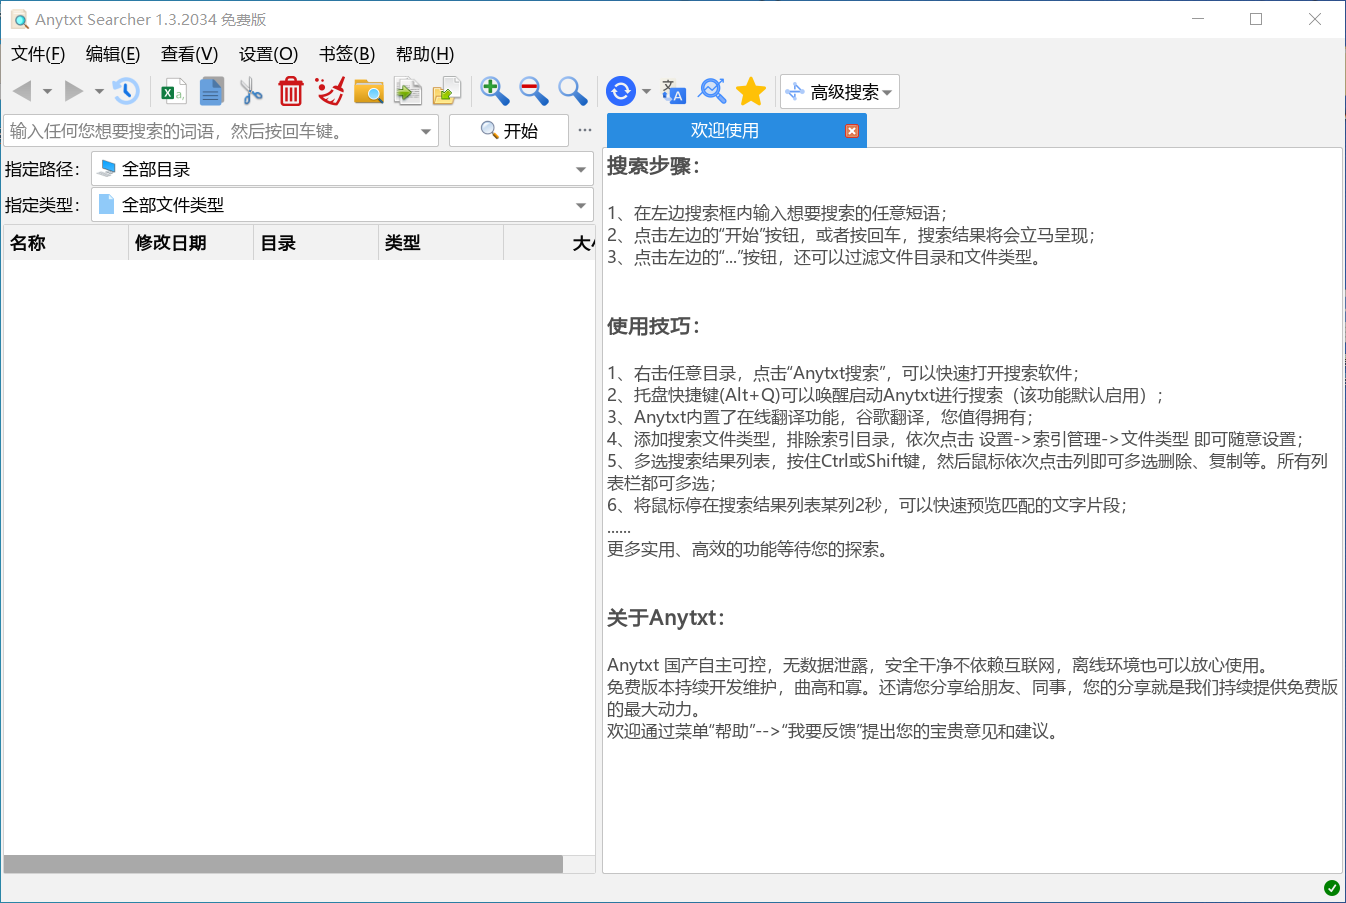Click the folder with magnifier icon
This screenshot has height=903, width=1346.
click(369, 92)
